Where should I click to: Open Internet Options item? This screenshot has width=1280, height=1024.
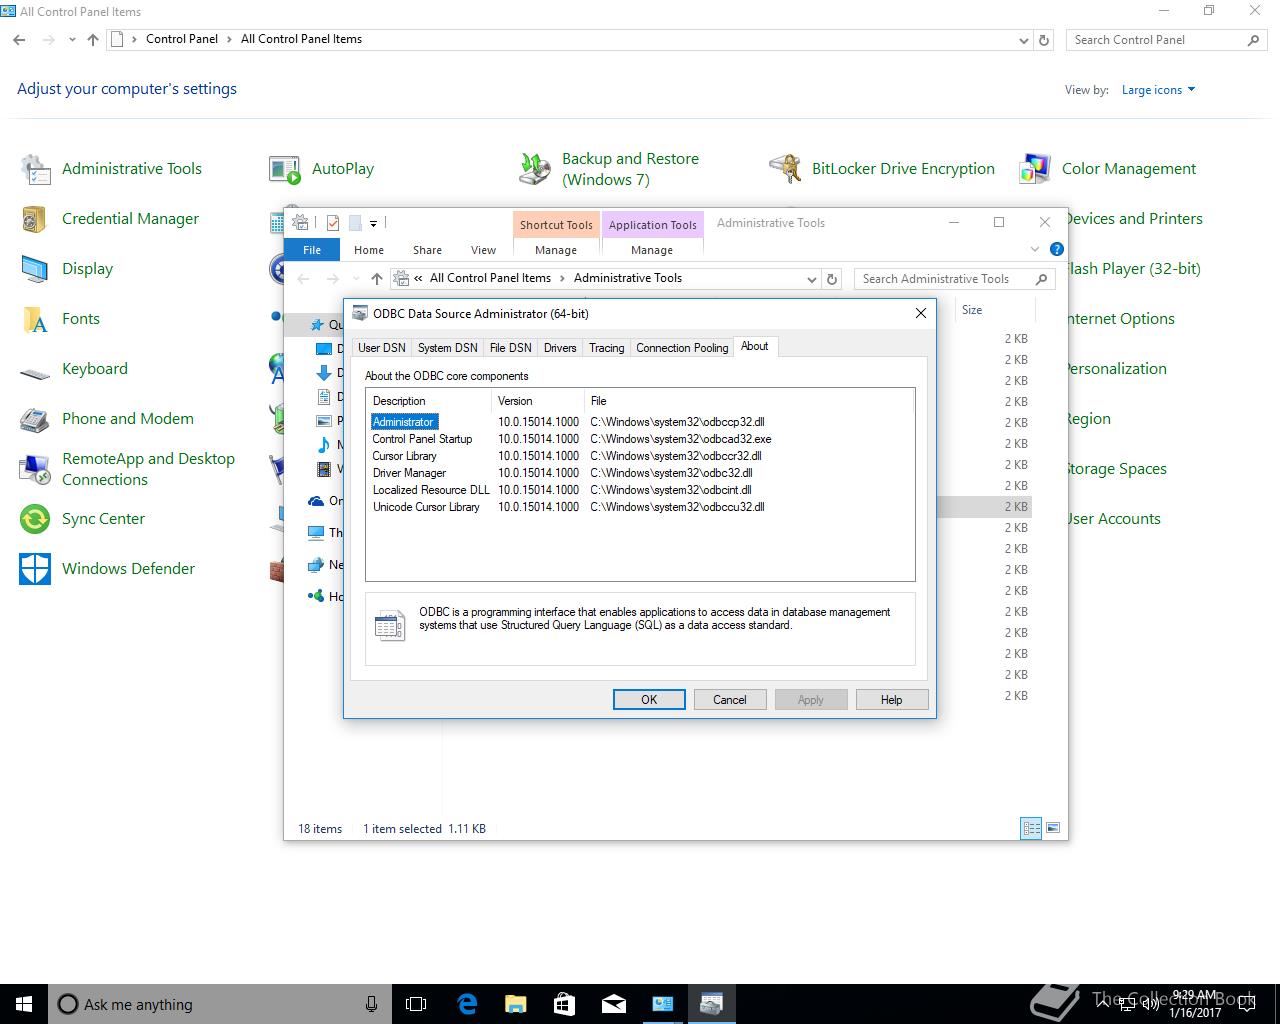pos(1120,319)
